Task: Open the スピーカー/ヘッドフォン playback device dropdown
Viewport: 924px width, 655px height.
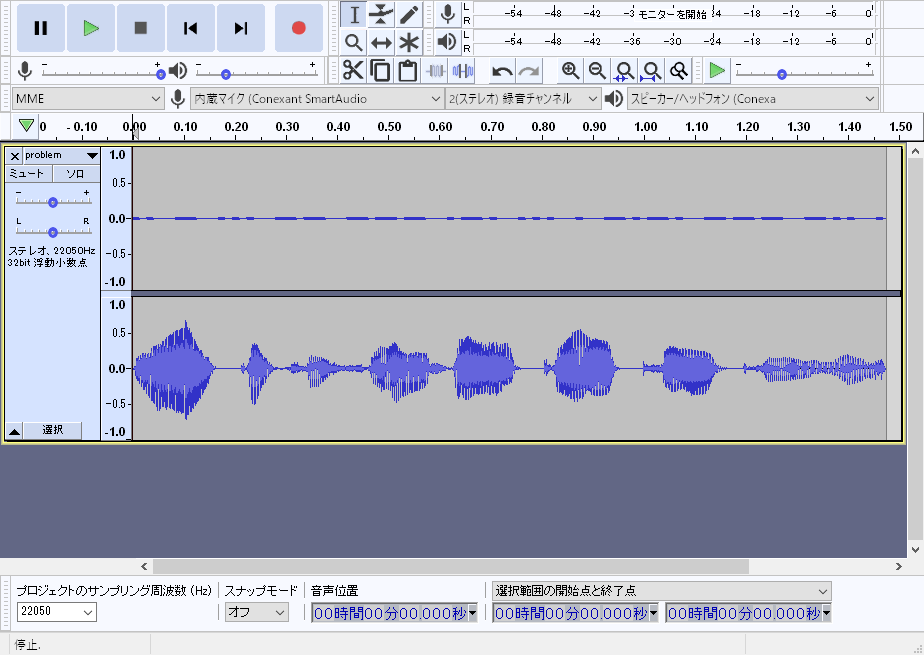Action: [753, 98]
